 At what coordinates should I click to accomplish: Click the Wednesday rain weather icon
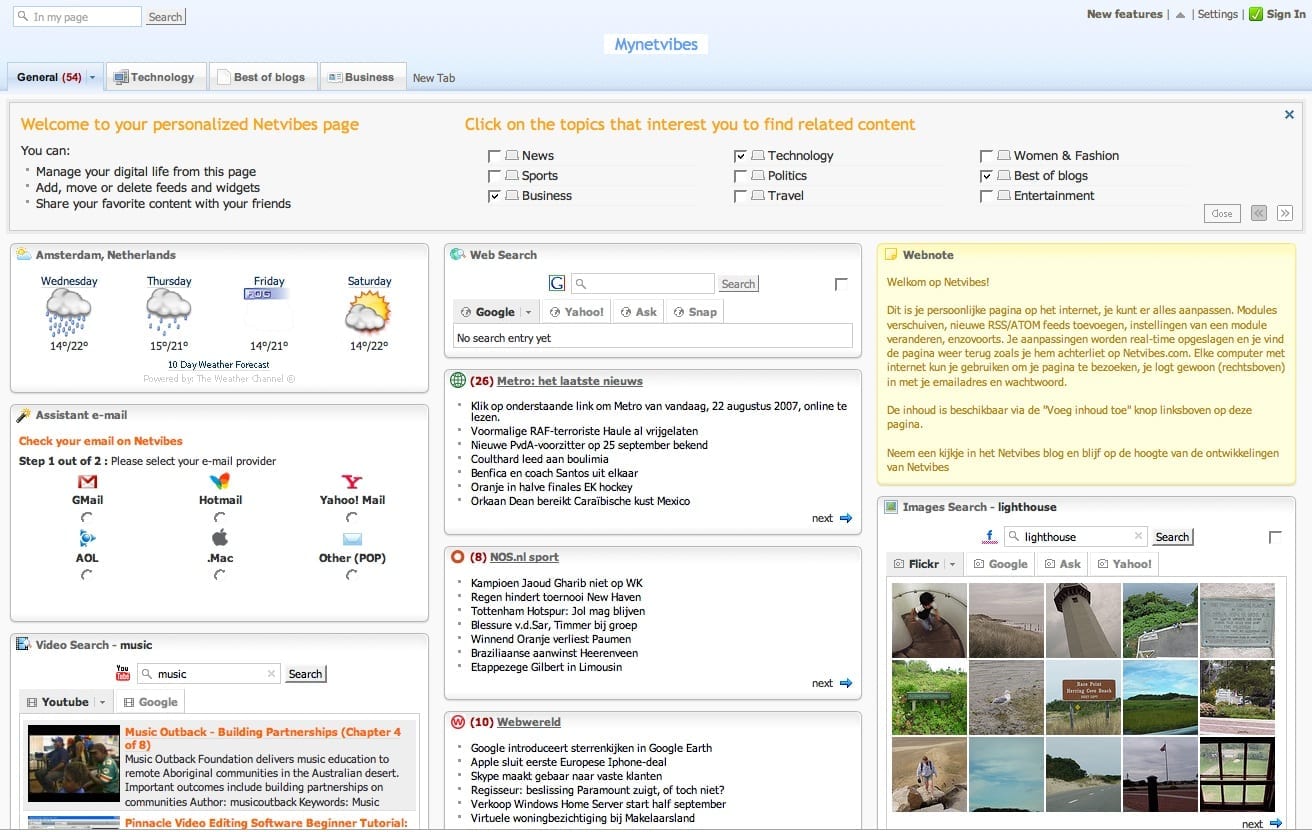pos(69,312)
